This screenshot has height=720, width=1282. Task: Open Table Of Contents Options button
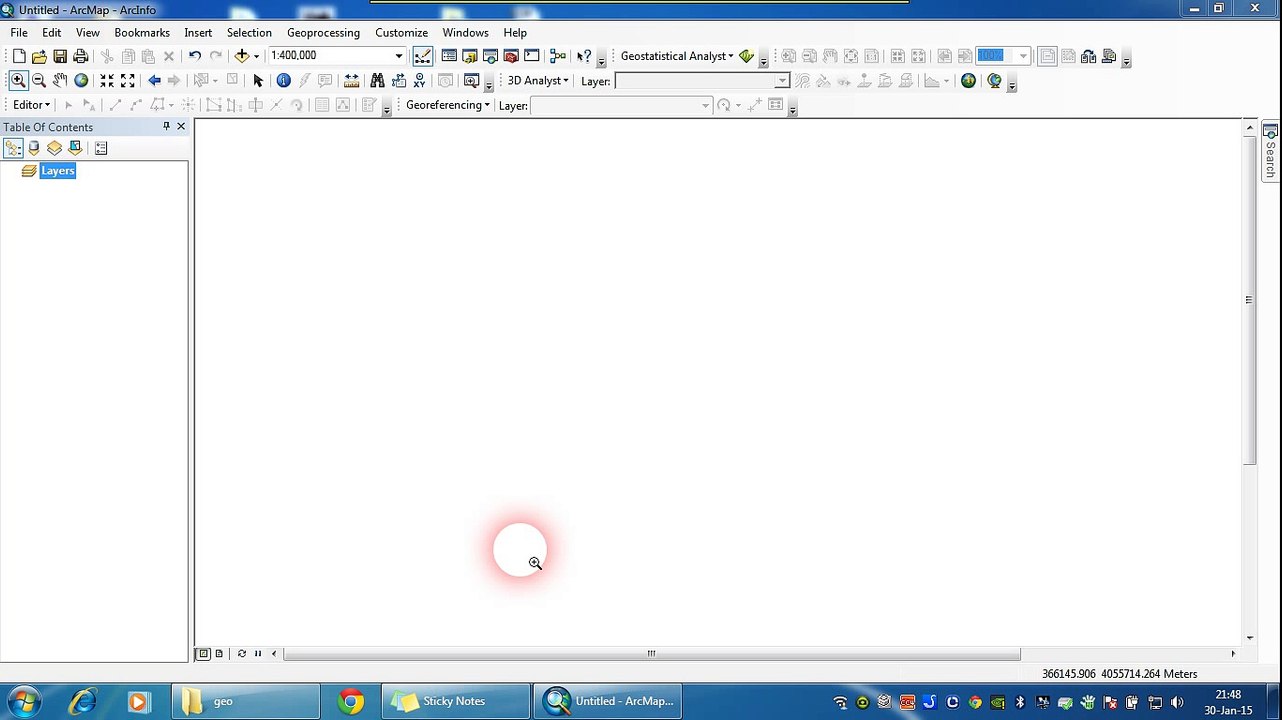tap(101, 148)
